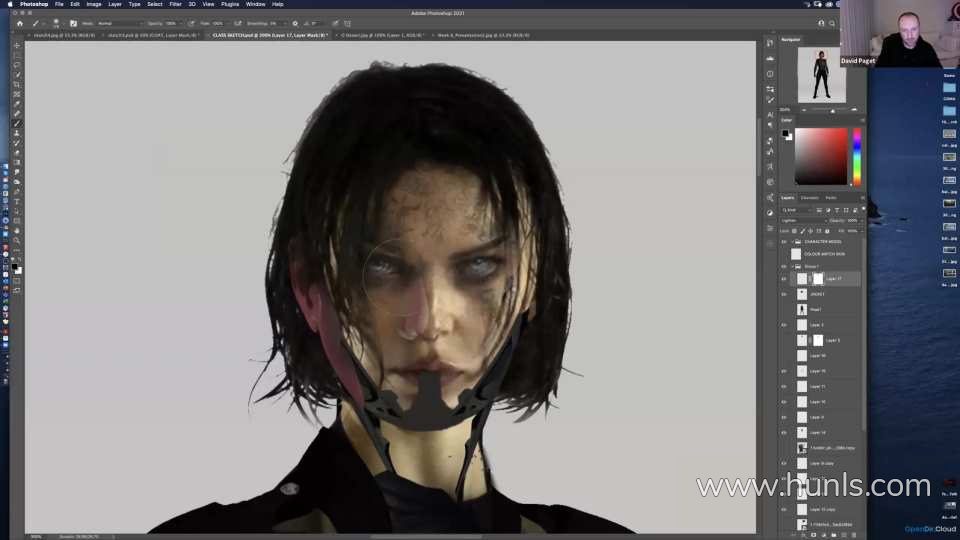Image resolution: width=960 pixels, height=540 pixels.
Task: Select the Crop tool in the toolbar
Action: tap(17, 84)
